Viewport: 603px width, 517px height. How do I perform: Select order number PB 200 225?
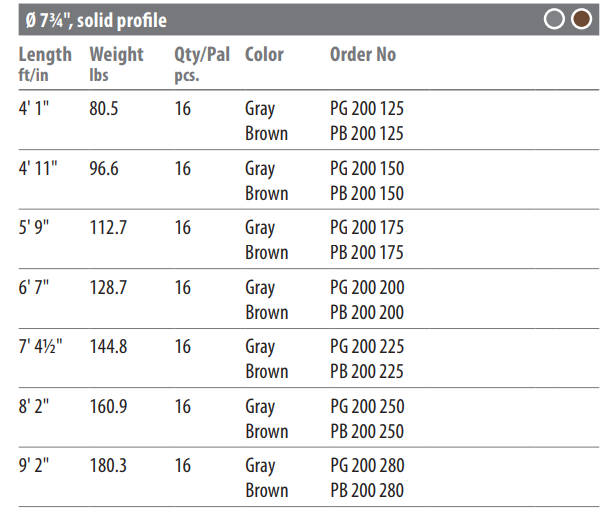click(367, 372)
